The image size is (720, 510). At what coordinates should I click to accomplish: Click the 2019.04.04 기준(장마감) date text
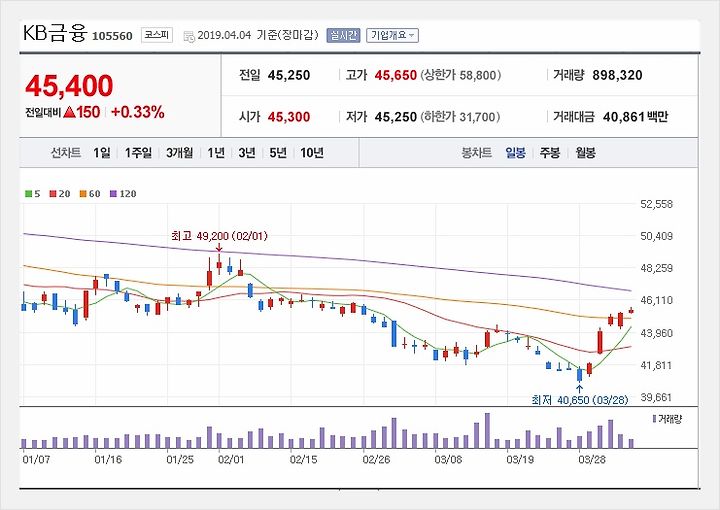(x=258, y=36)
